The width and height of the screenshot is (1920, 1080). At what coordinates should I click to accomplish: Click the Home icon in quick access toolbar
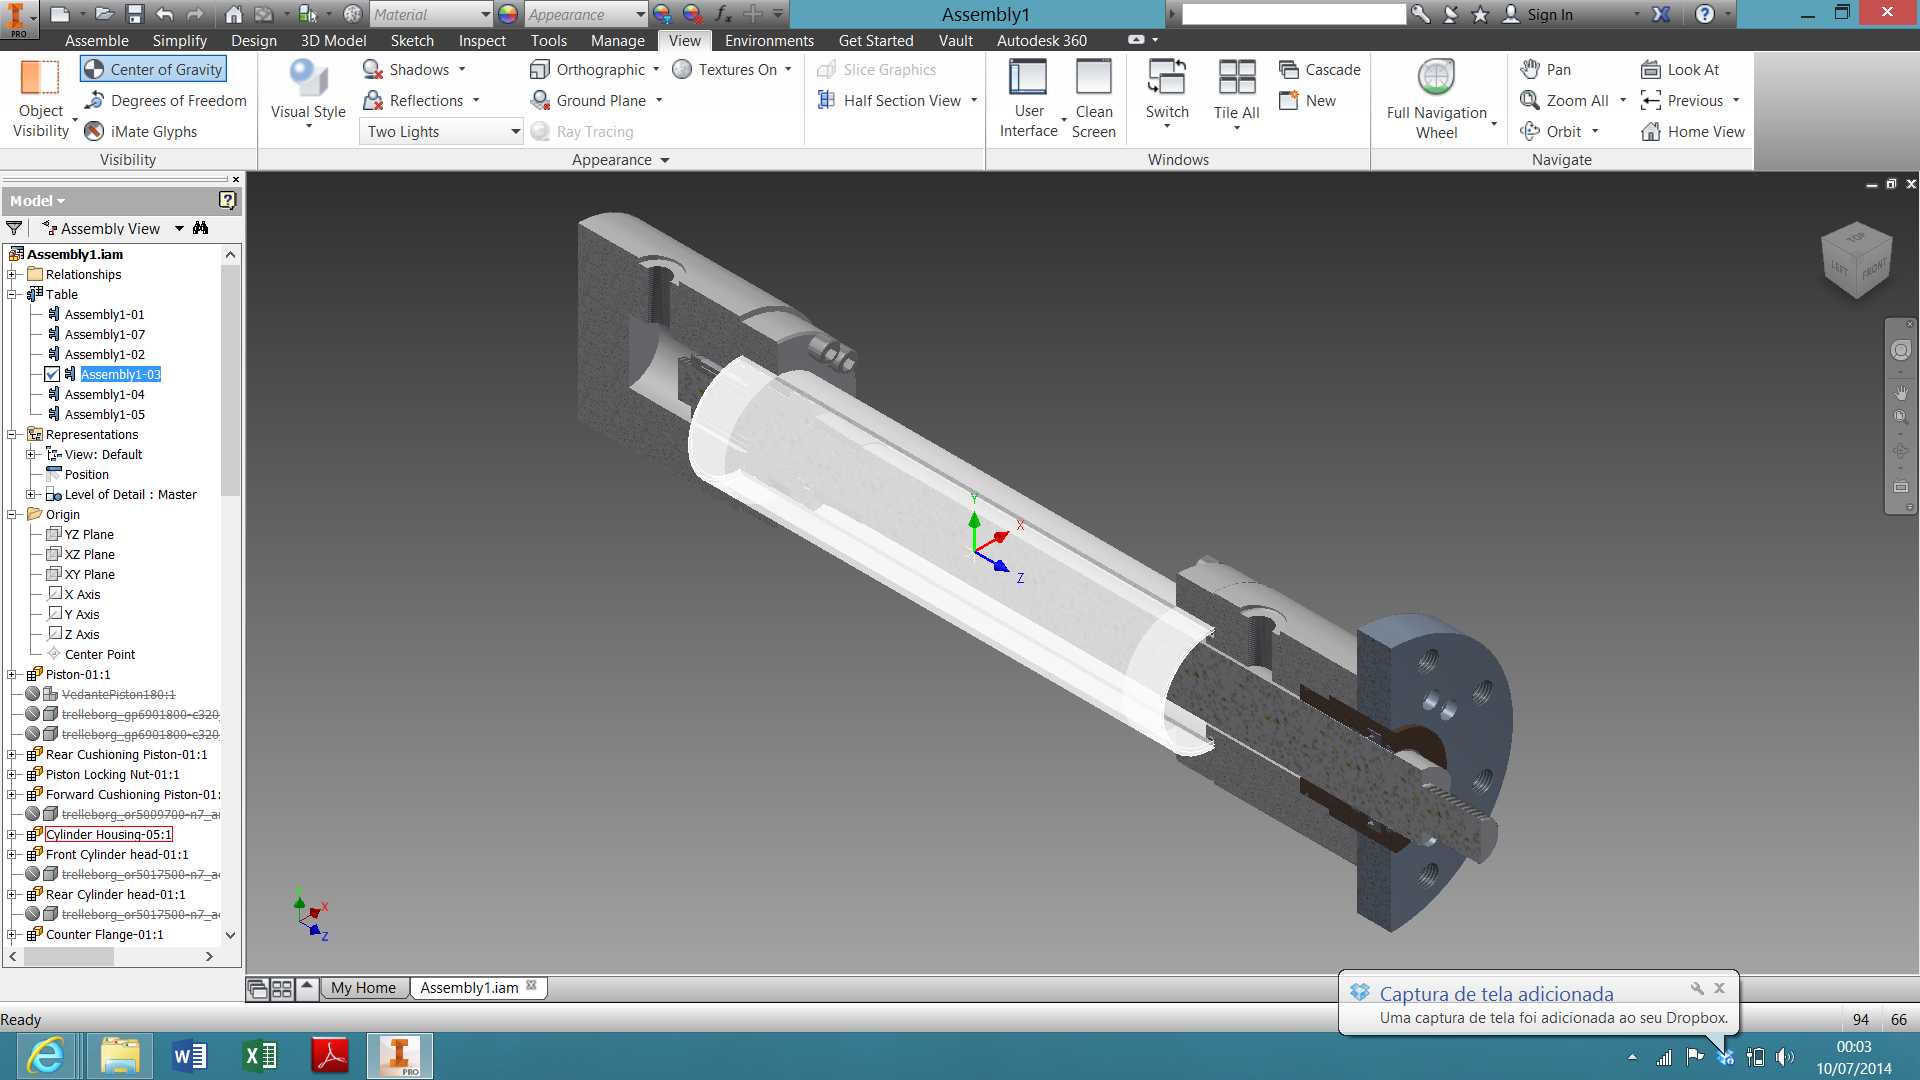coord(234,14)
